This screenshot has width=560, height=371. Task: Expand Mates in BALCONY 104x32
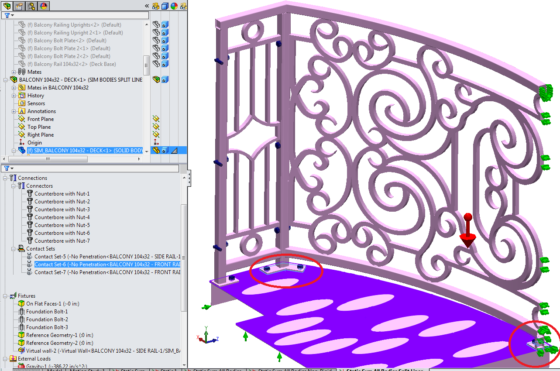point(14,87)
